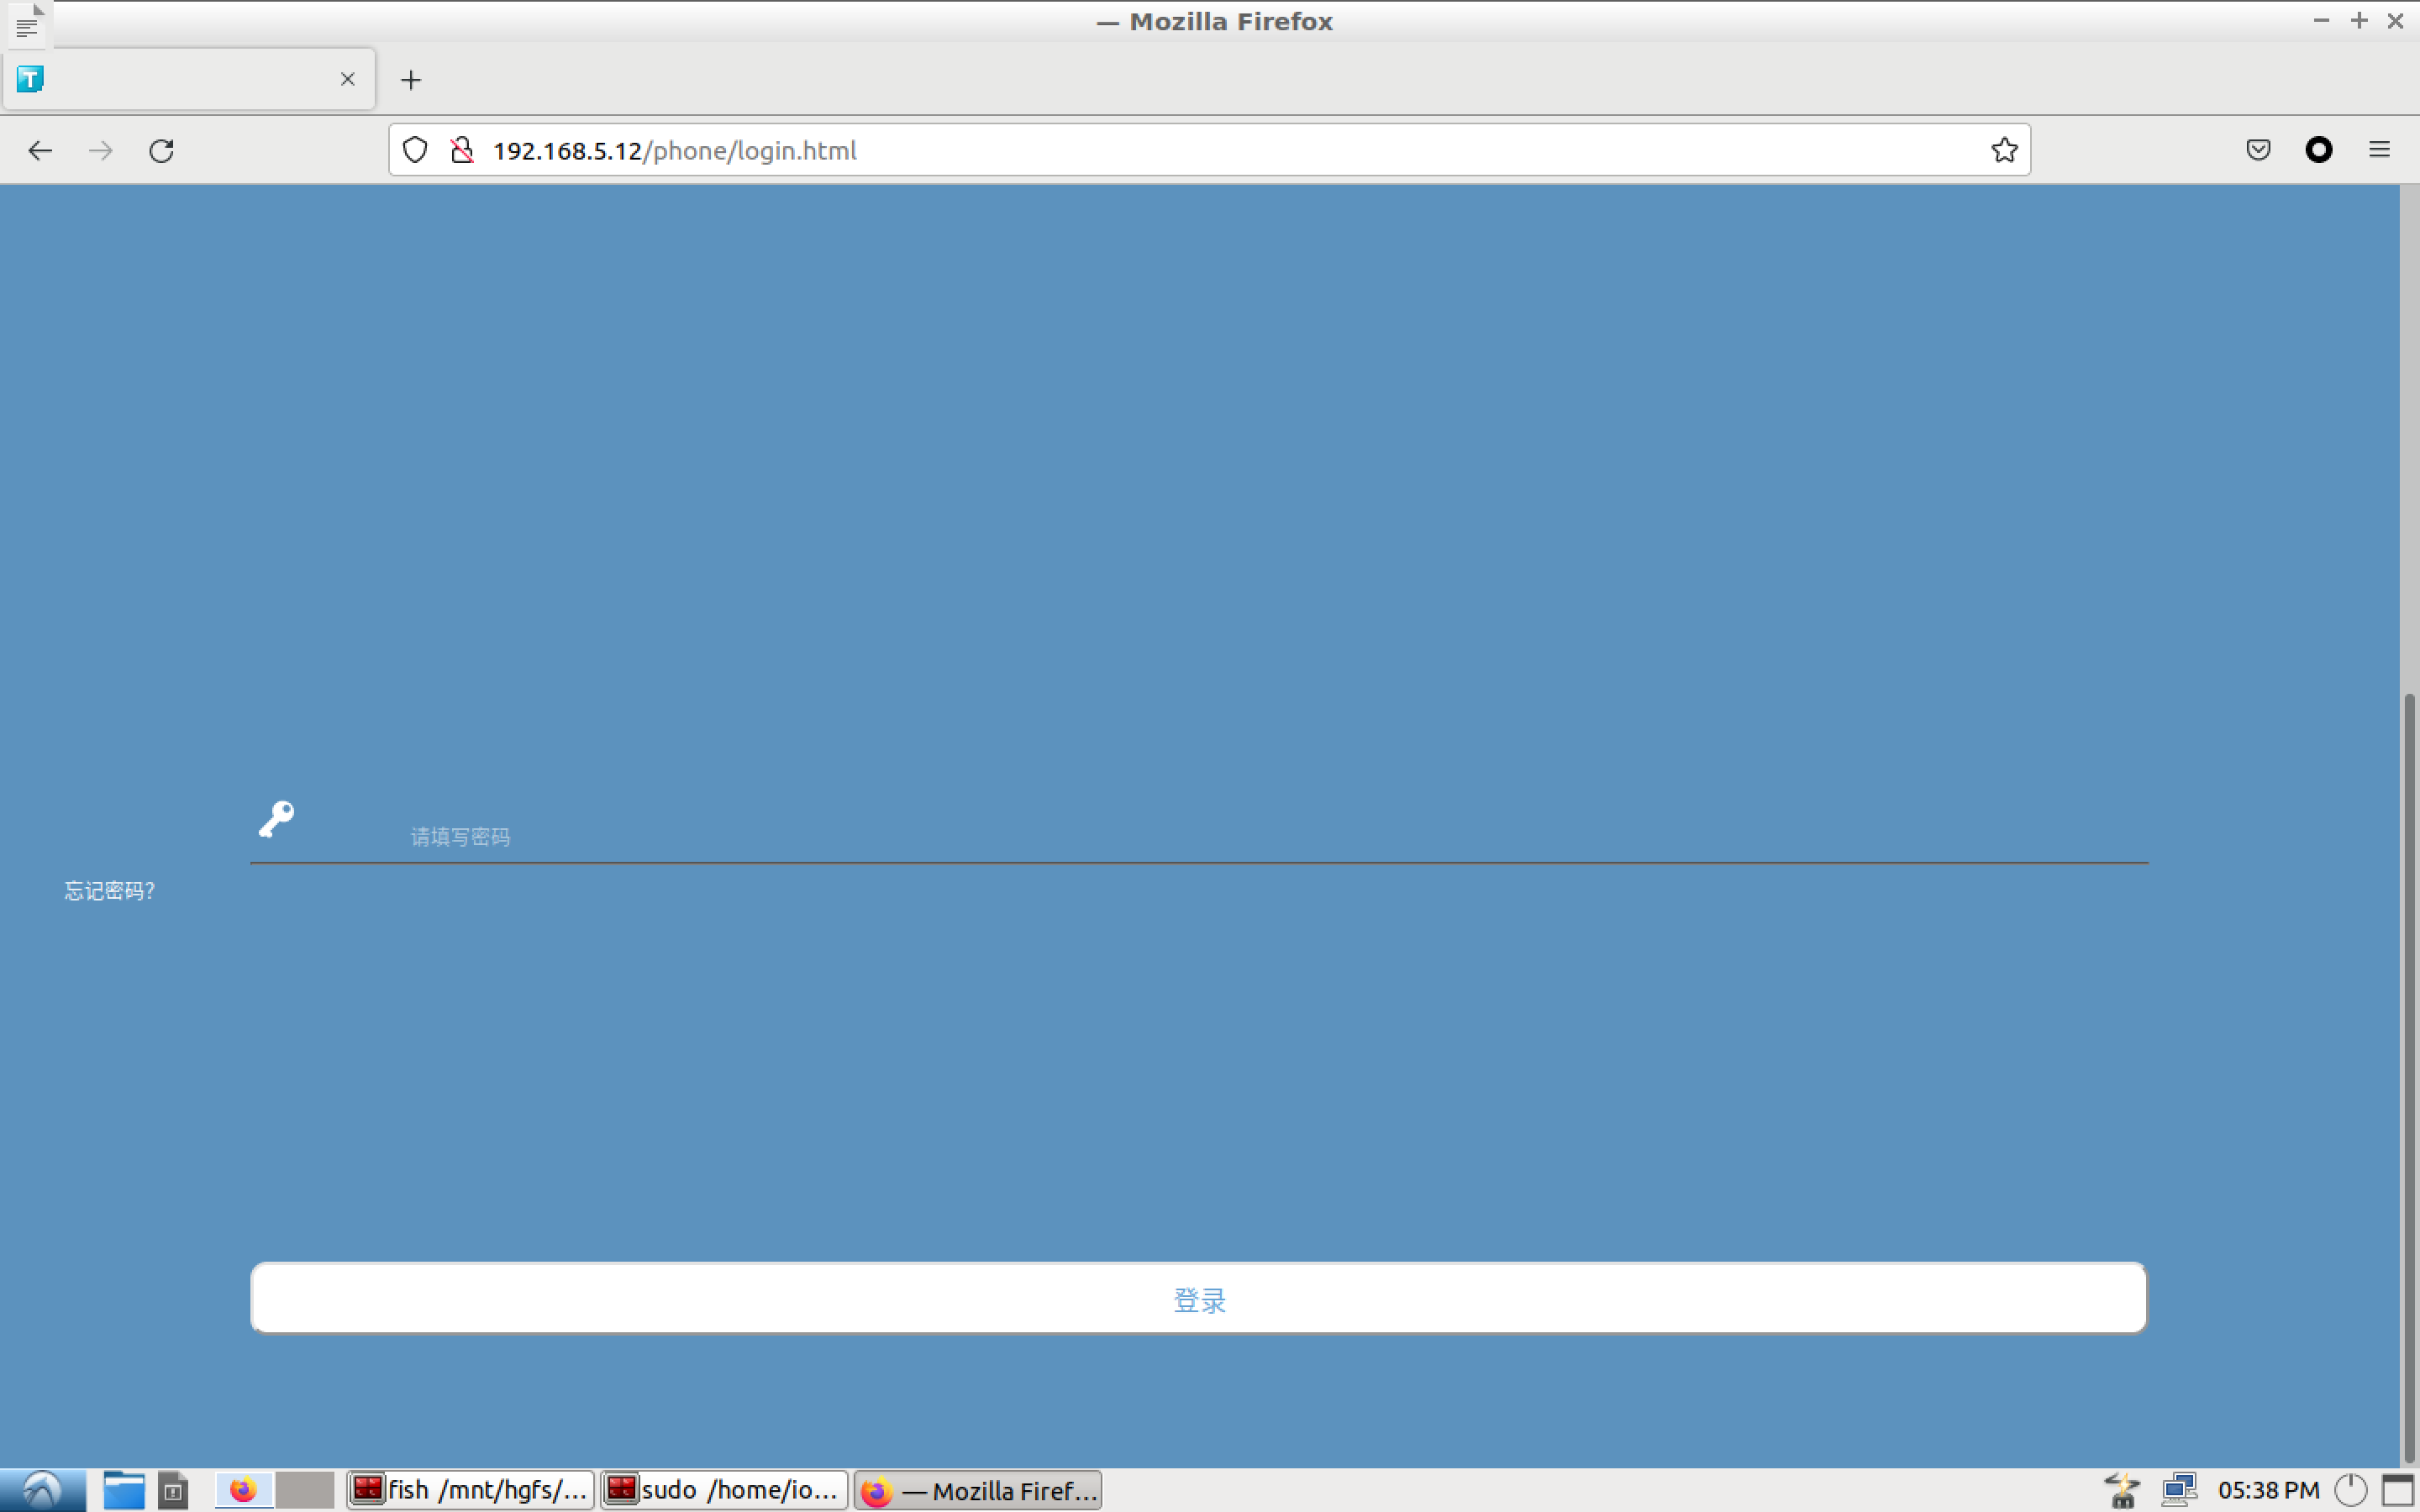Open the Firefox hamburger menu

coord(2380,150)
